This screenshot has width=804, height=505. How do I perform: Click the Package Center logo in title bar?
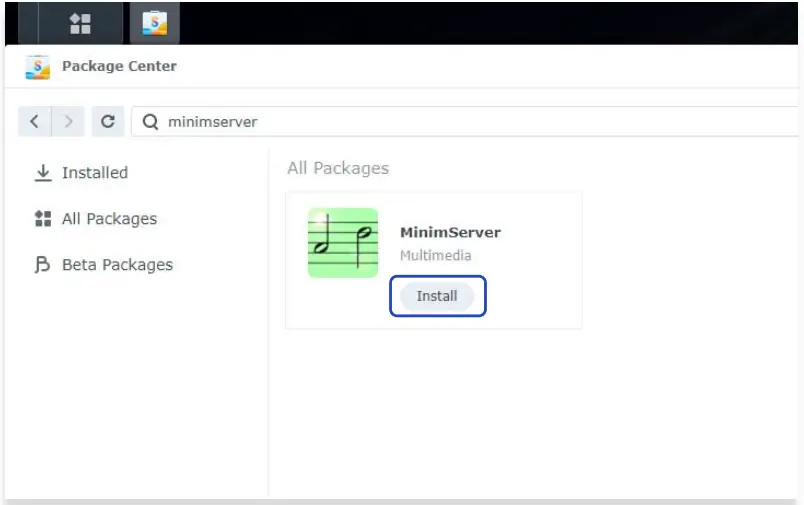[38, 67]
